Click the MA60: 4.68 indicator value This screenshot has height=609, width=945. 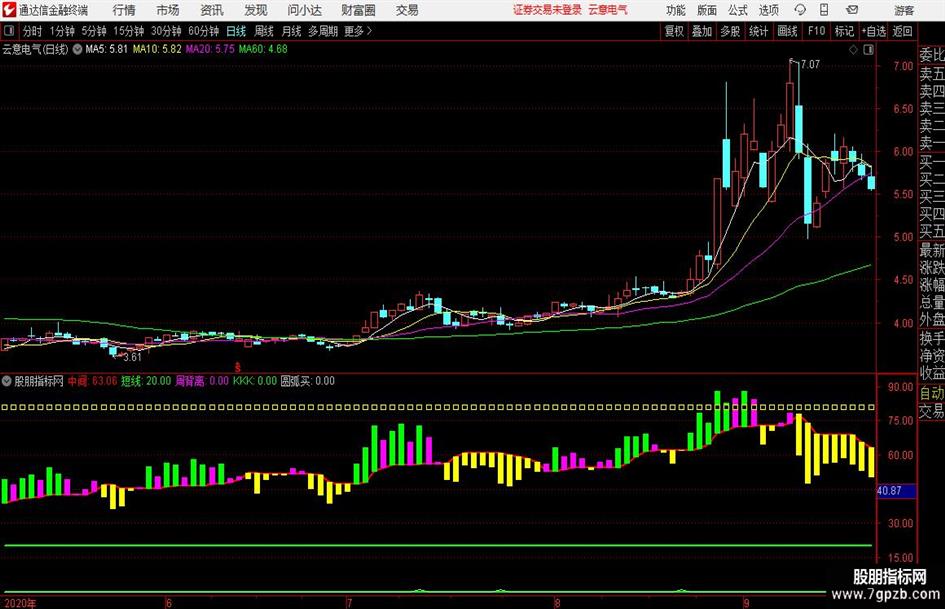(x=263, y=49)
